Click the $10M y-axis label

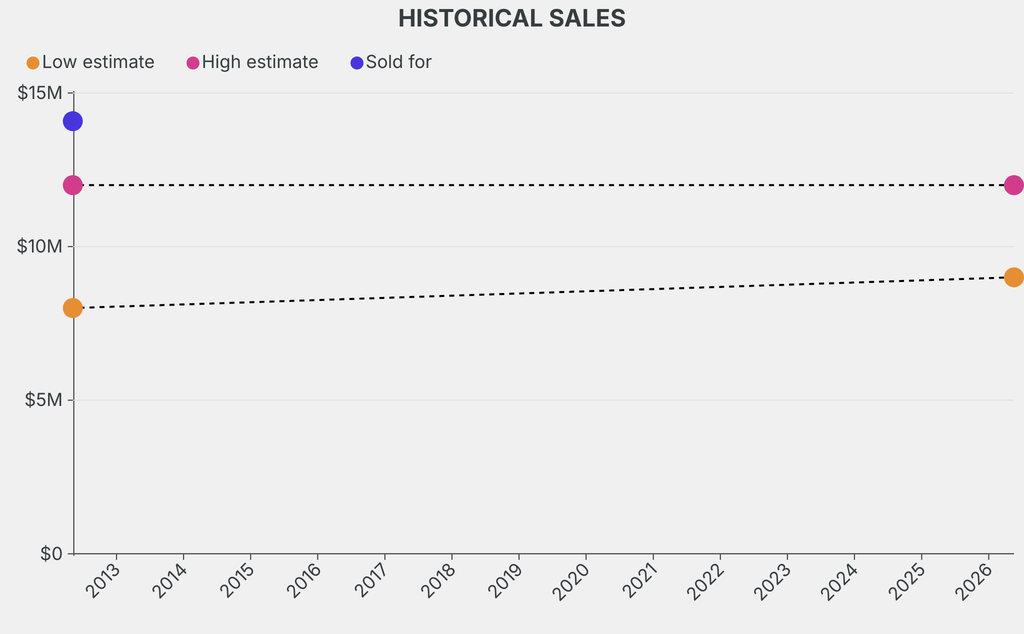click(x=40, y=247)
